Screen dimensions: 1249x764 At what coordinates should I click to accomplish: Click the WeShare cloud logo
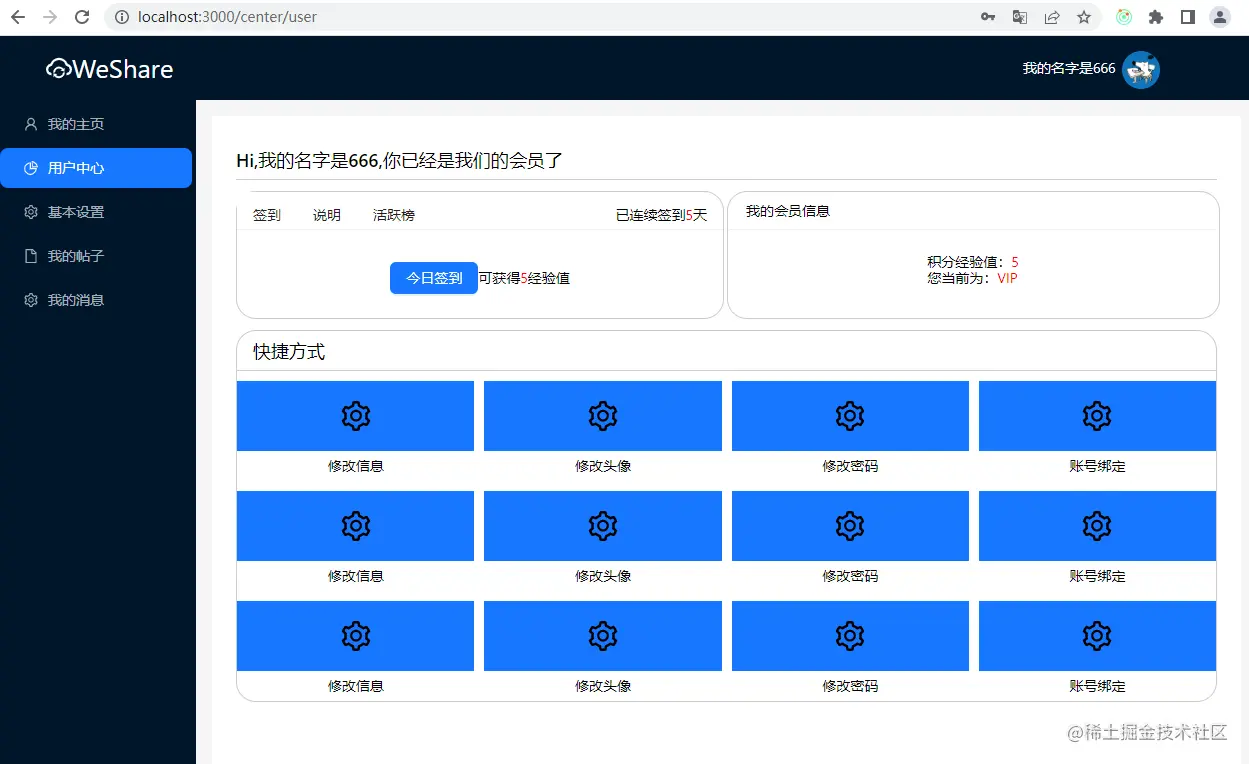click(58, 68)
